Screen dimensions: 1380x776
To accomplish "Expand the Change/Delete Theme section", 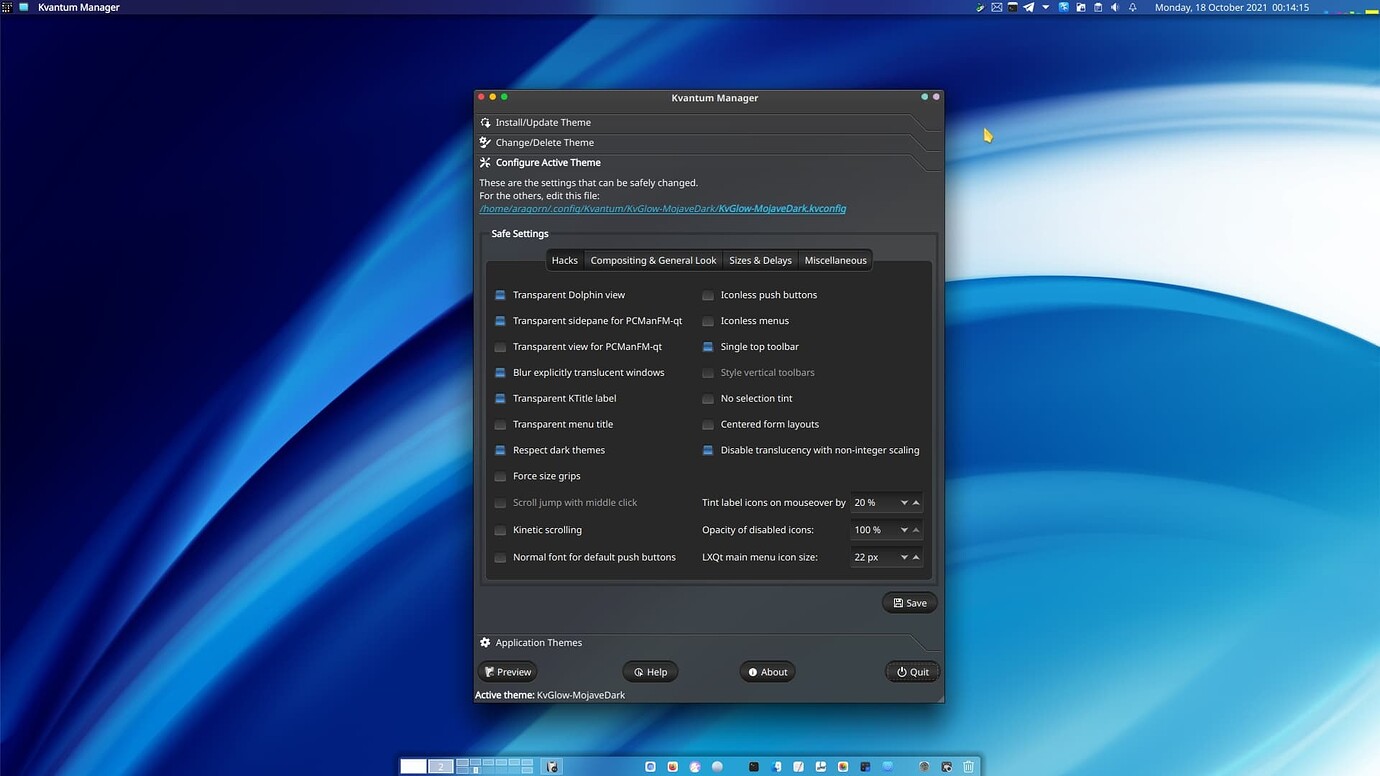I will [708, 142].
